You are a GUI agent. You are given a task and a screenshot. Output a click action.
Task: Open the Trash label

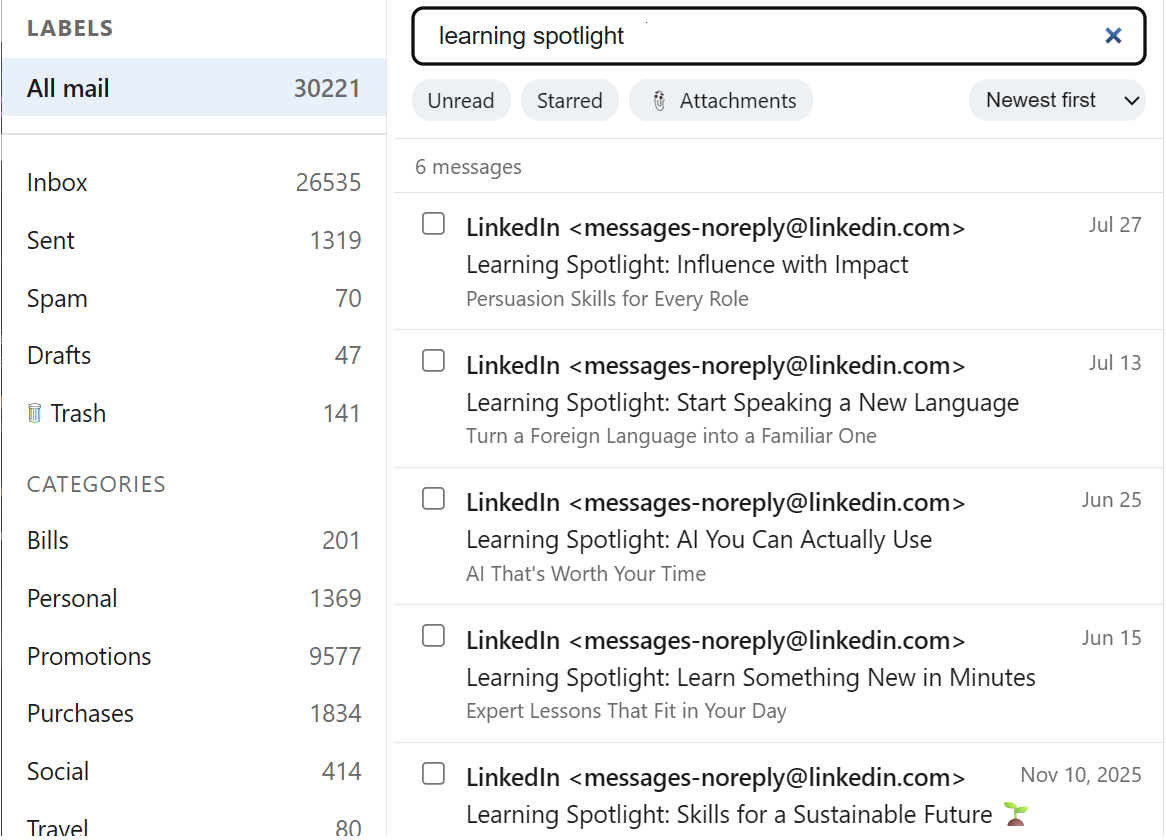click(x=193, y=413)
